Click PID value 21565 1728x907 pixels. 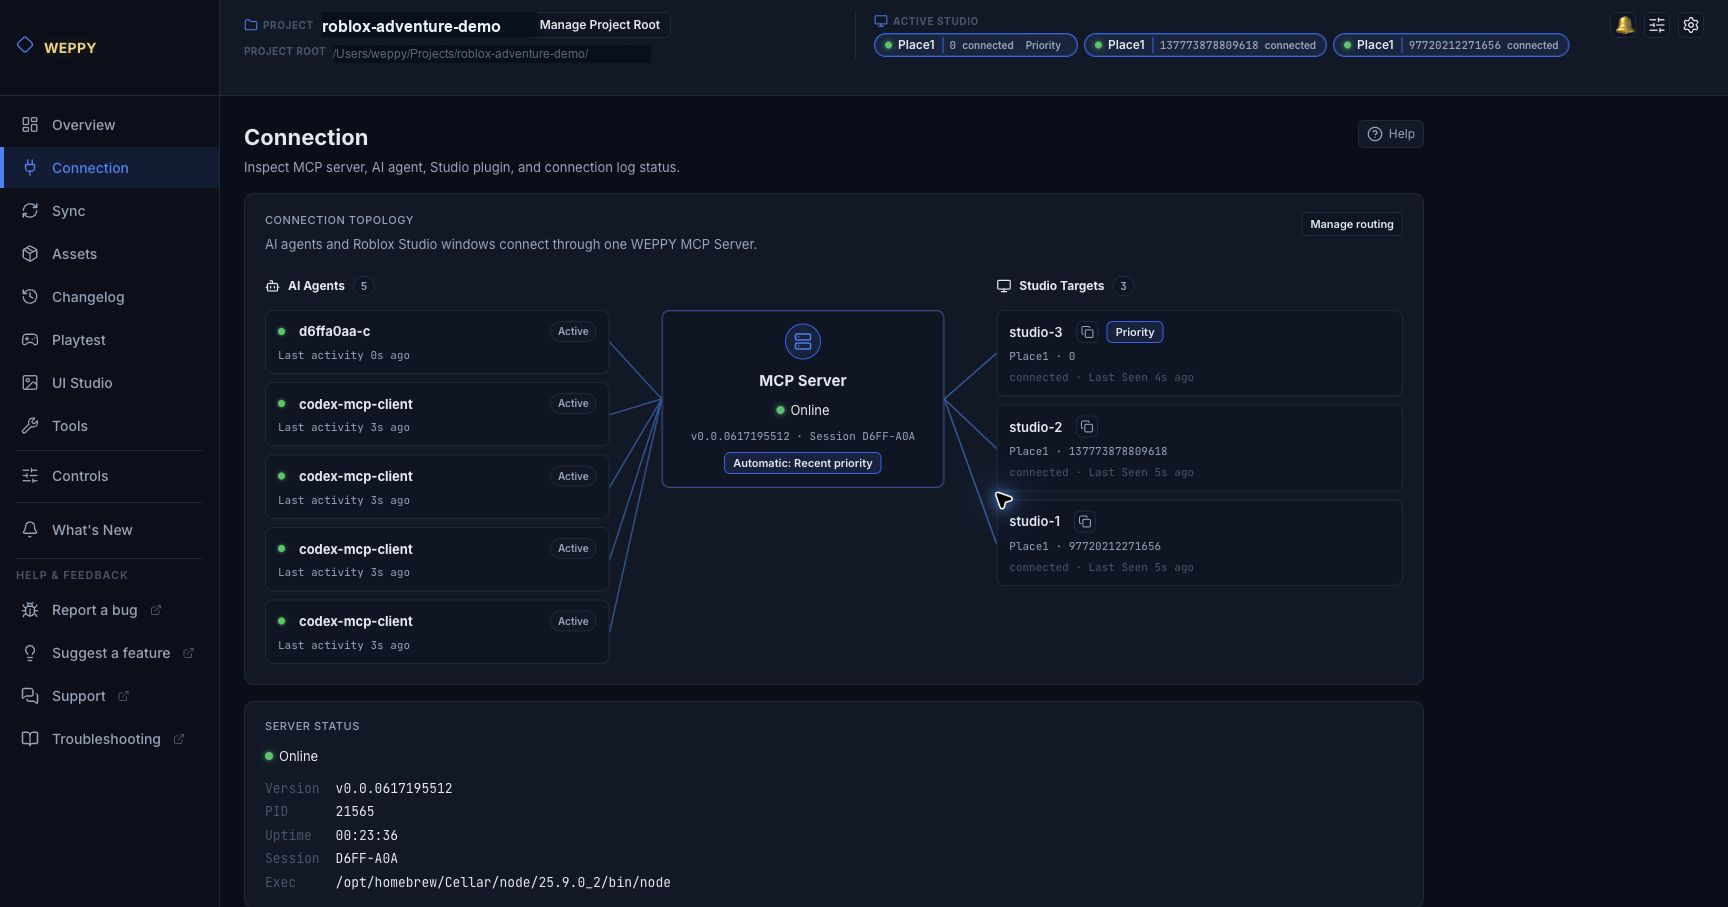coord(355,812)
